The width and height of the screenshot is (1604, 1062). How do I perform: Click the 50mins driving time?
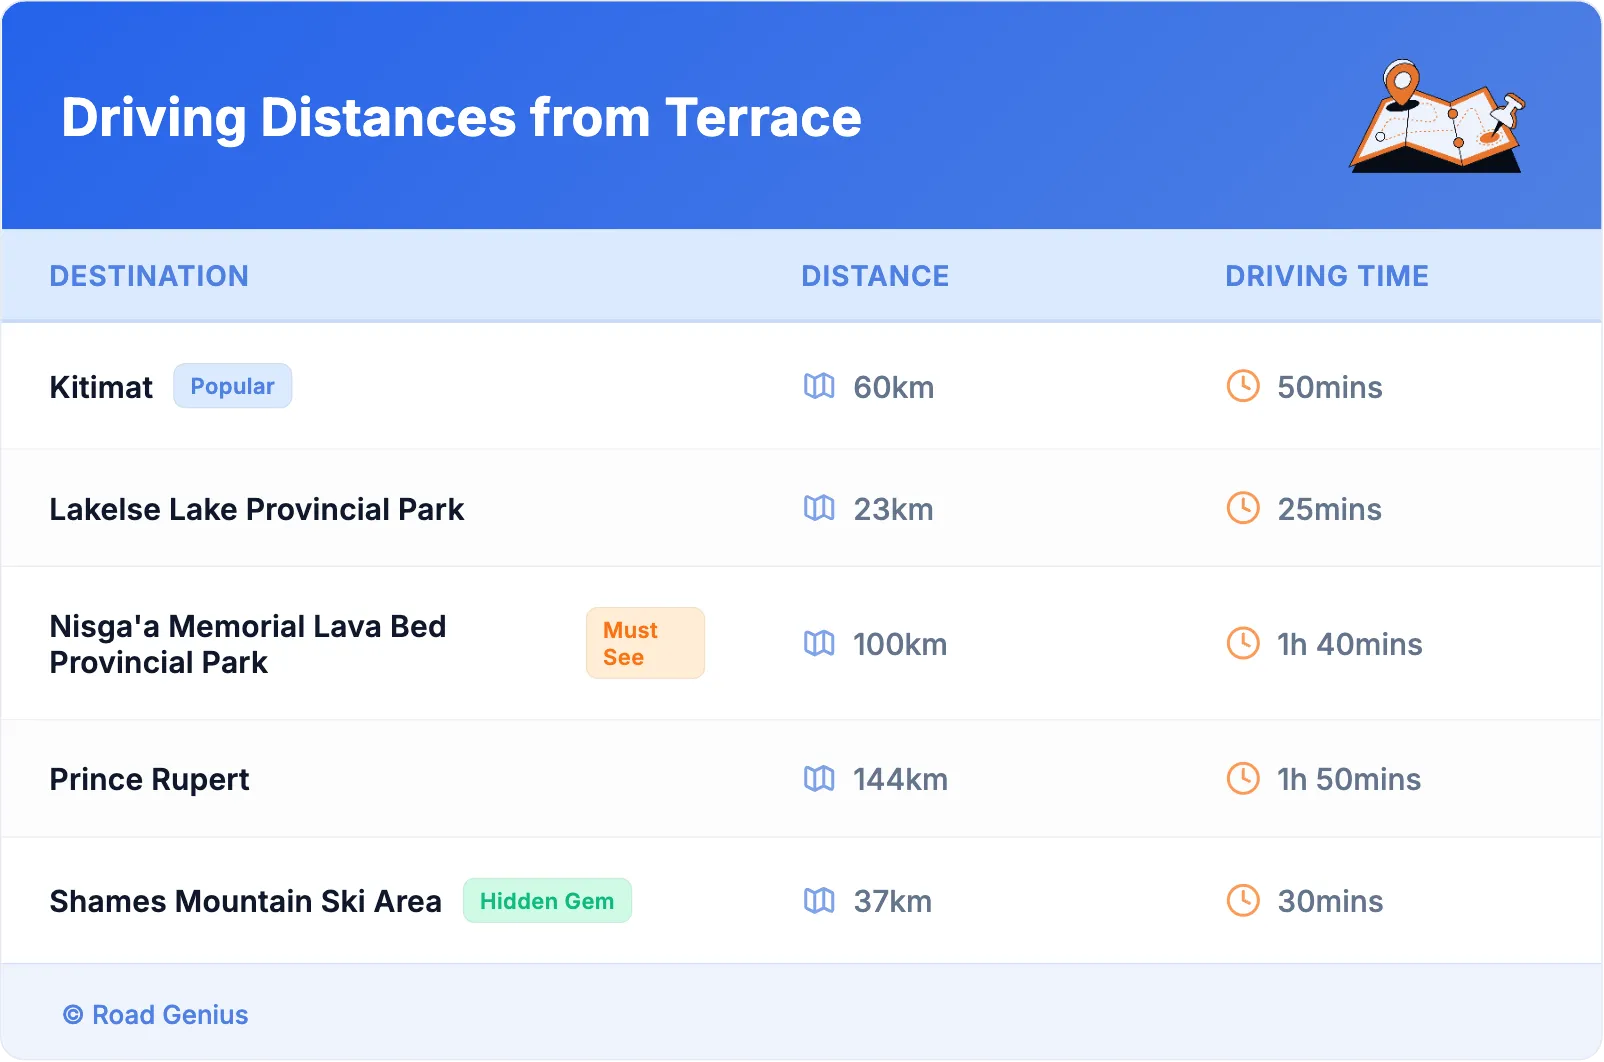point(1330,387)
